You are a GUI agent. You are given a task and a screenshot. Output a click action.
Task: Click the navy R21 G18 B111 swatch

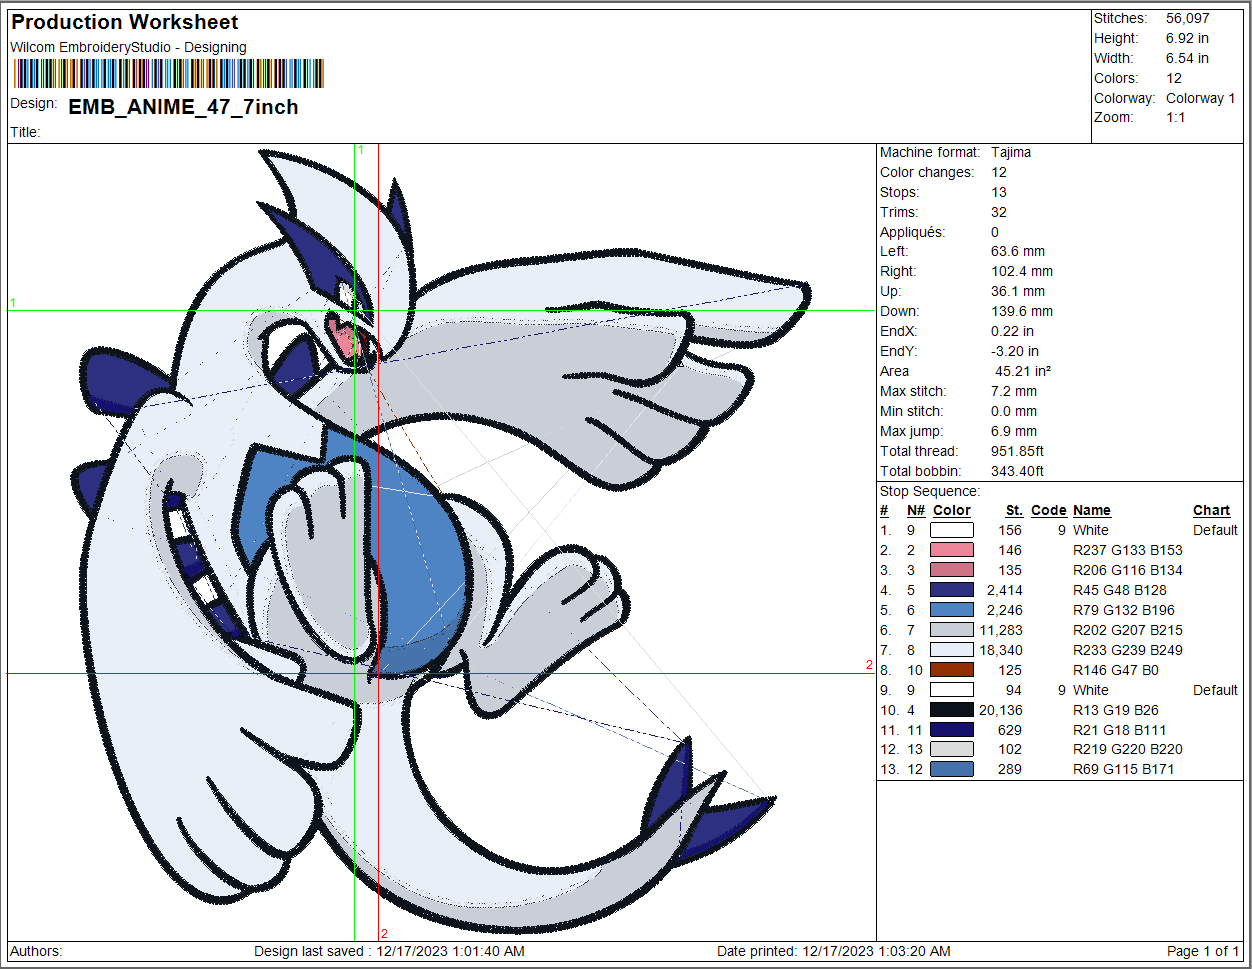951,730
